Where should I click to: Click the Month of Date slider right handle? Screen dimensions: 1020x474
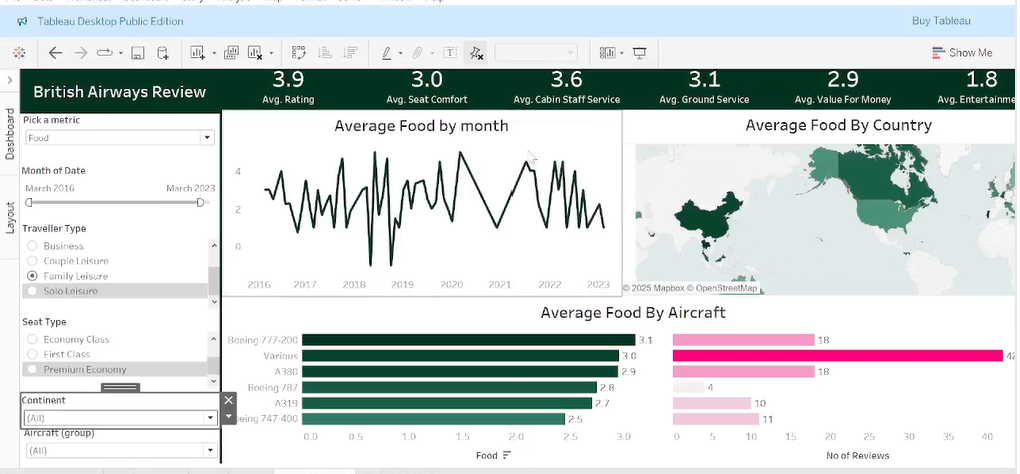pyautogui.click(x=200, y=202)
